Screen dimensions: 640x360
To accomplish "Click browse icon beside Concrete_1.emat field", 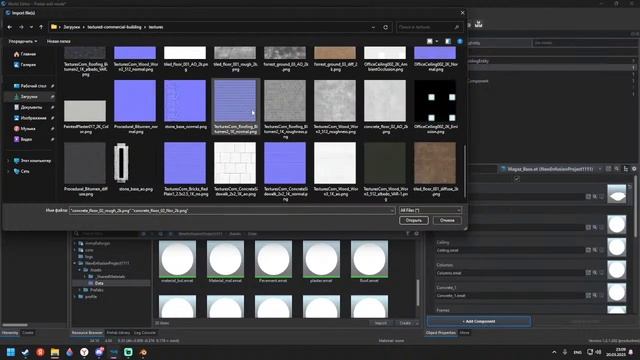I will [x=588, y=295].
